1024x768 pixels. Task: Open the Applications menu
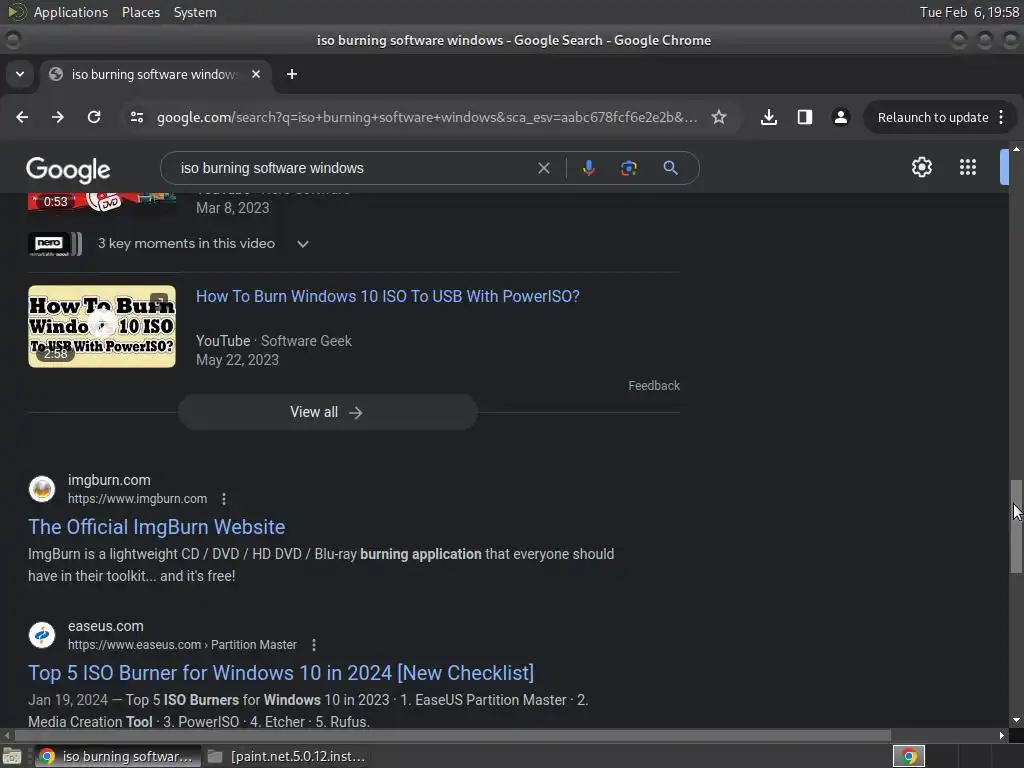click(x=71, y=12)
